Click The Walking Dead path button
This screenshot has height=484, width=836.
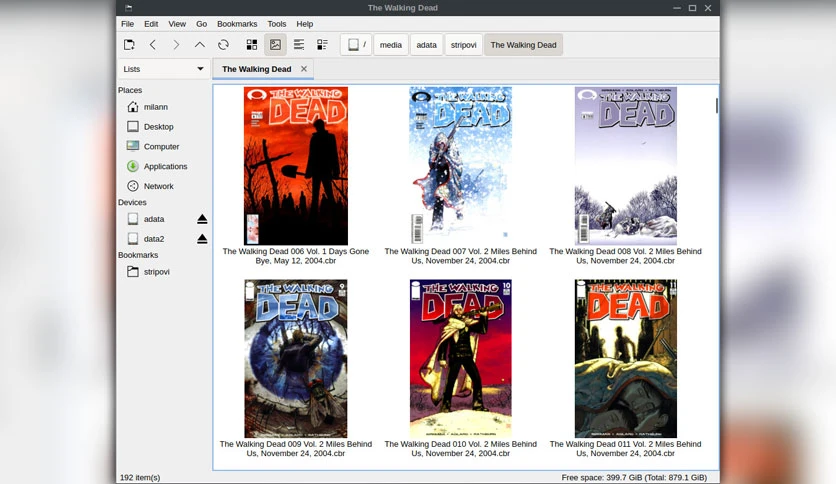pos(523,45)
